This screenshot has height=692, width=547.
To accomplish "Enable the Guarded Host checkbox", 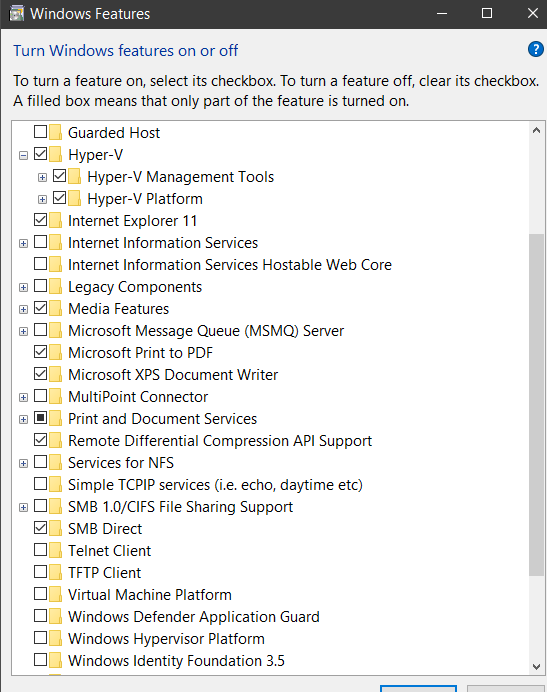I will click(41, 132).
